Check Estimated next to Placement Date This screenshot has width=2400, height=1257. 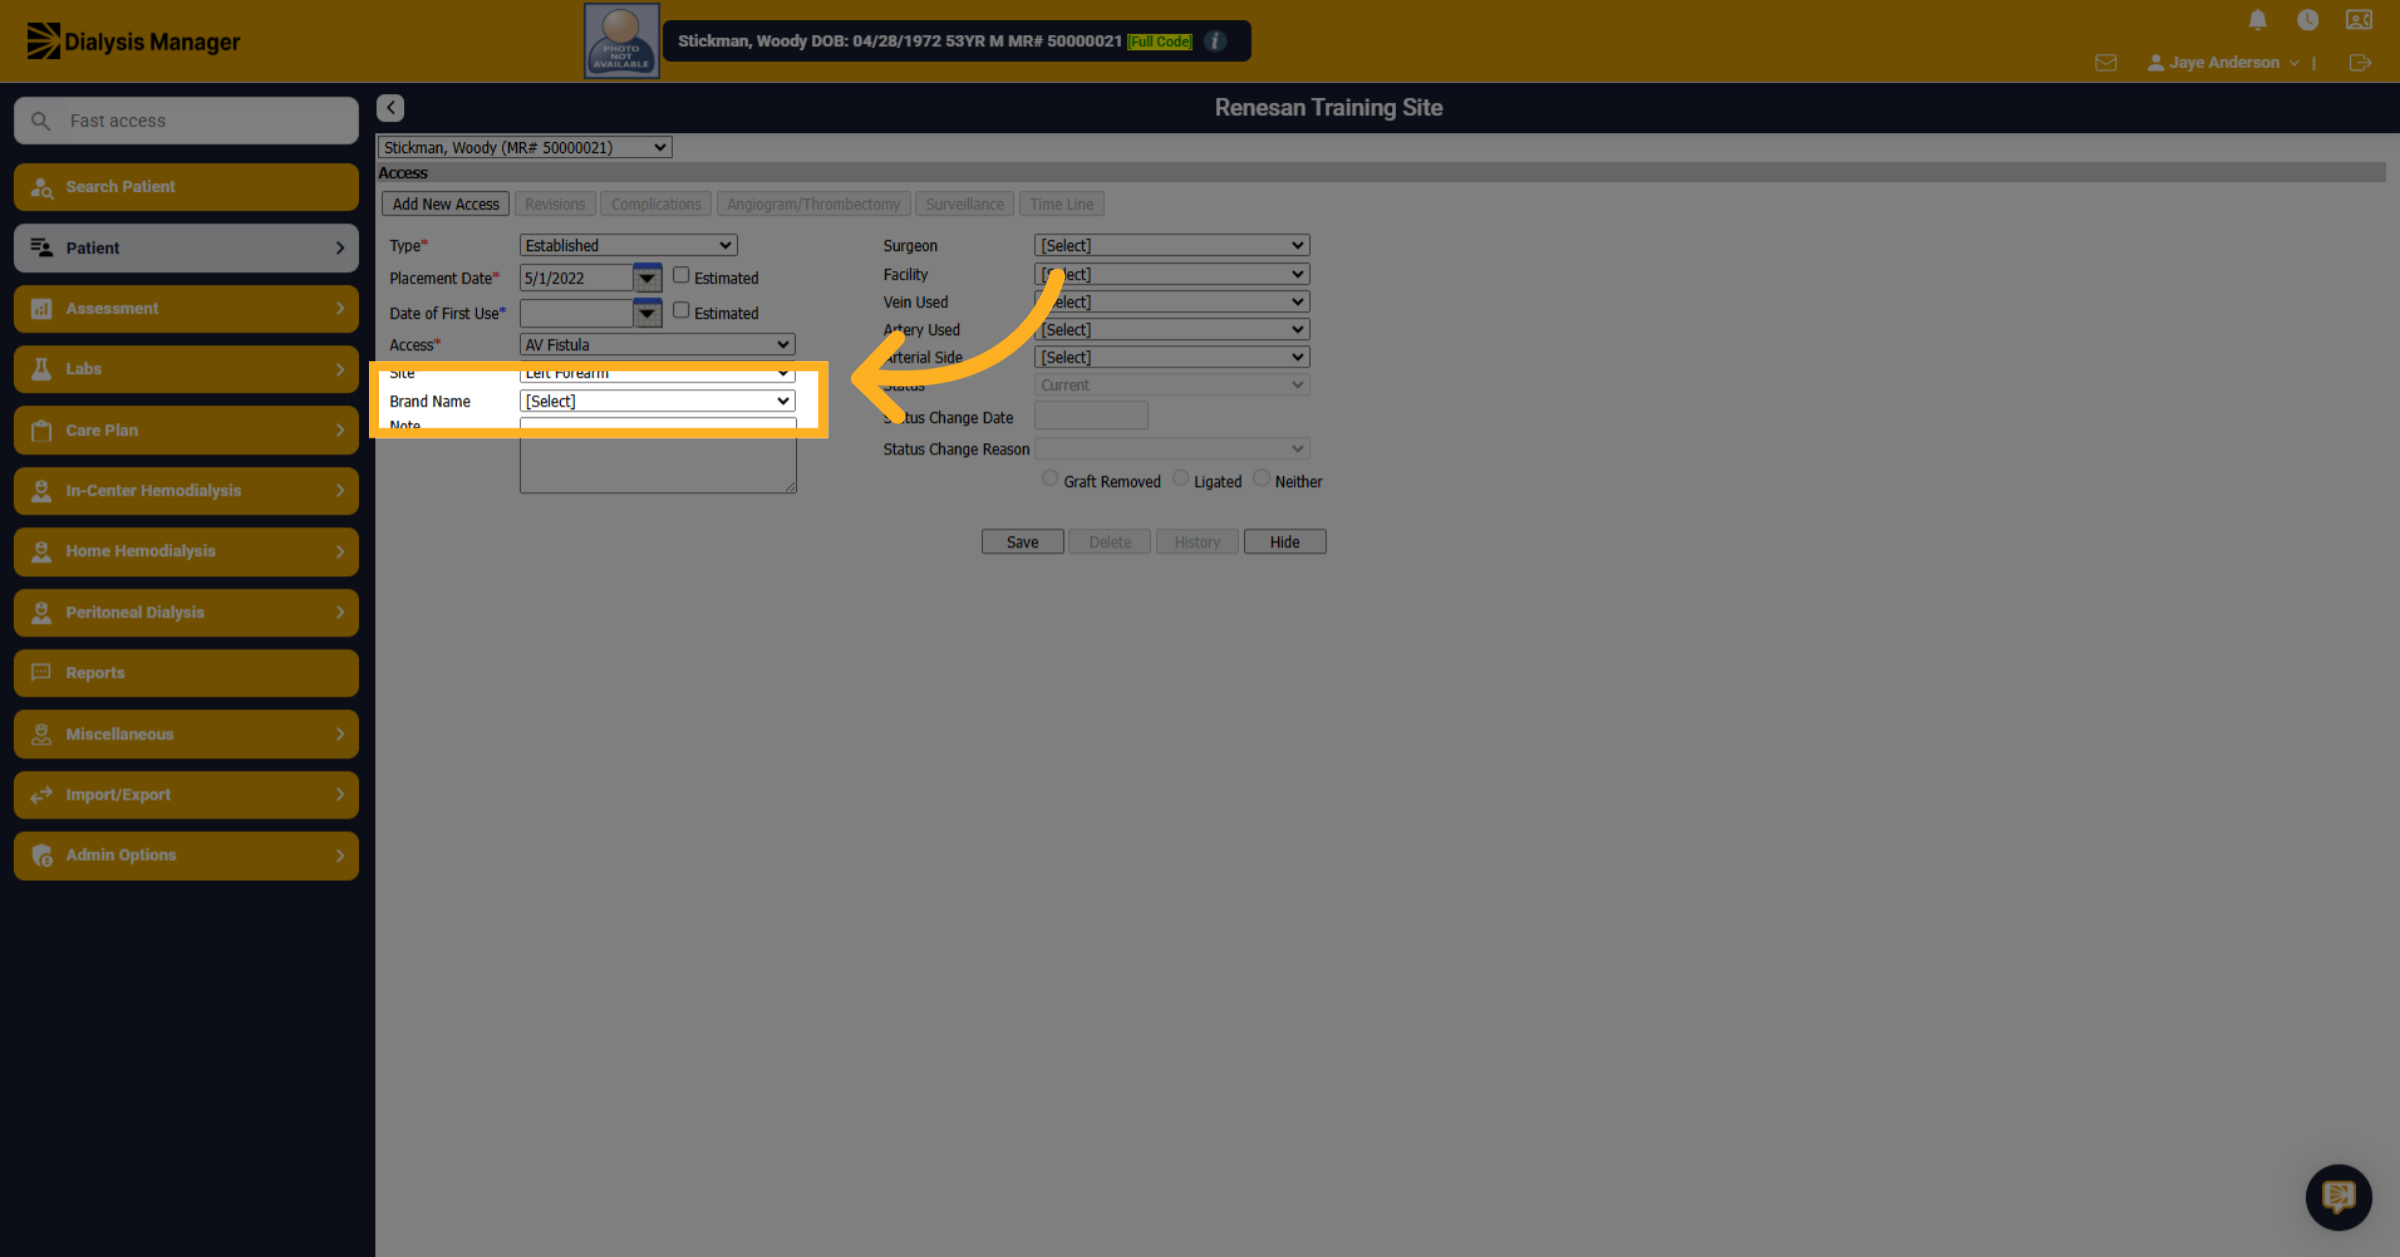681,275
